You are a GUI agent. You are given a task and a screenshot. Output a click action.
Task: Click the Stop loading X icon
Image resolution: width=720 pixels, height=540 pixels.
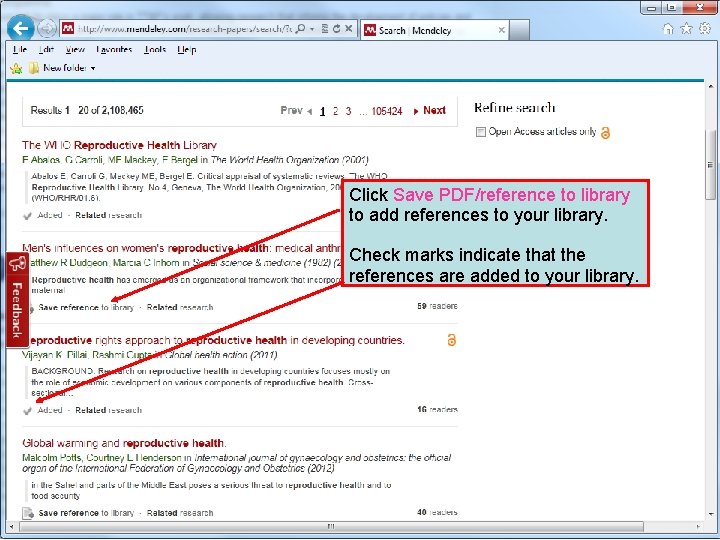pyautogui.click(x=349, y=28)
